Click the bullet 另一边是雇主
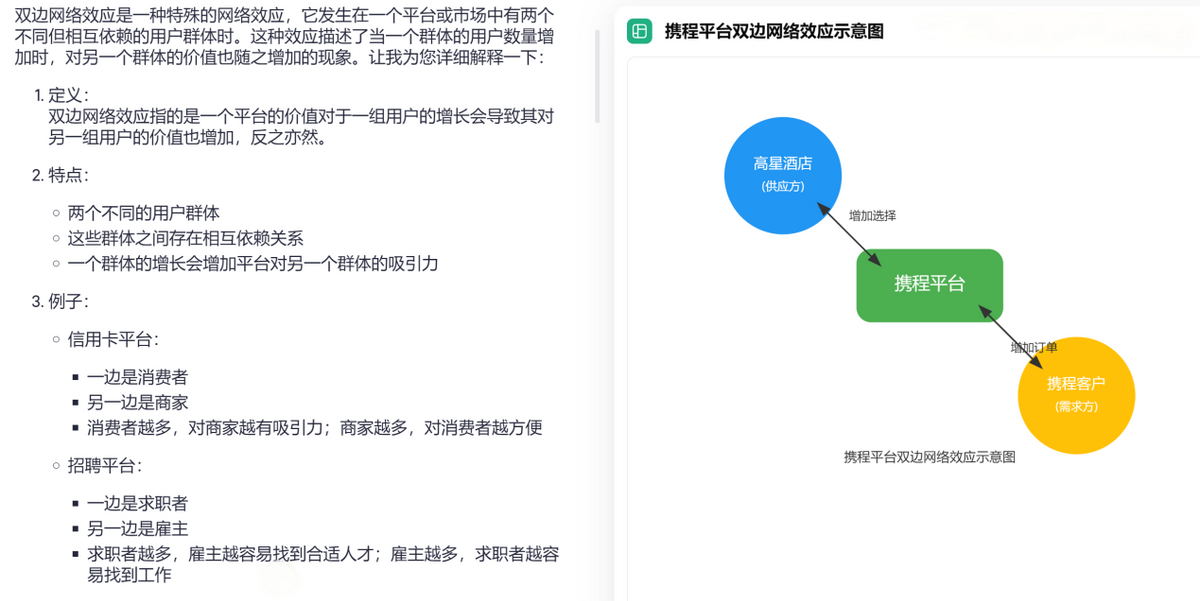 pos(137,528)
